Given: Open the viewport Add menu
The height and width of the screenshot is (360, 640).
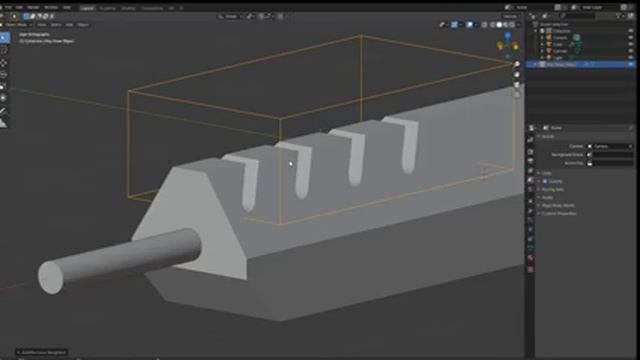Looking at the screenshot, I should (x=69, y=25).
